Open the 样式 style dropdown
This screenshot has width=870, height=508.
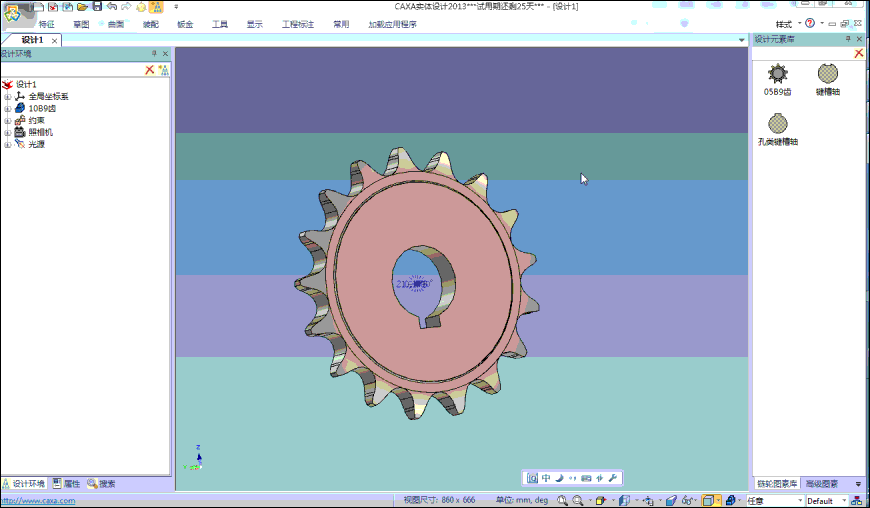coord(788,24)
